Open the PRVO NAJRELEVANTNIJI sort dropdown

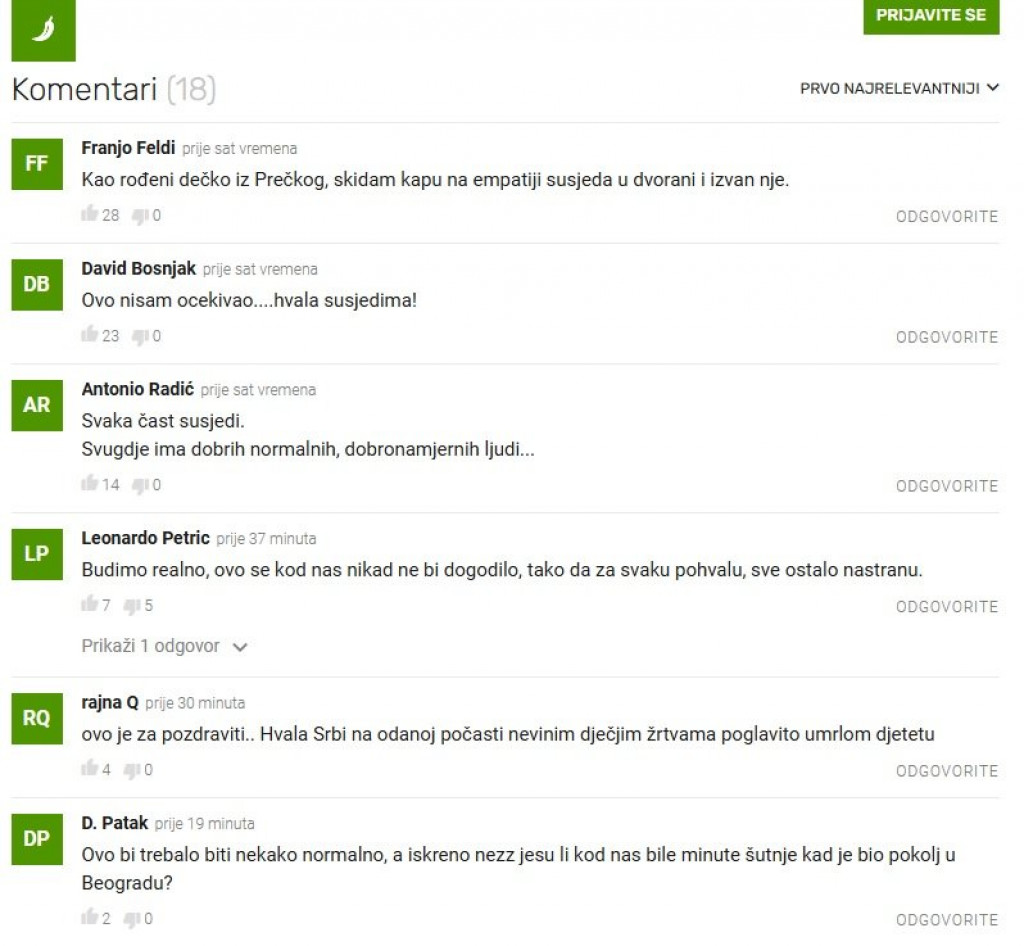pos(899,88)
